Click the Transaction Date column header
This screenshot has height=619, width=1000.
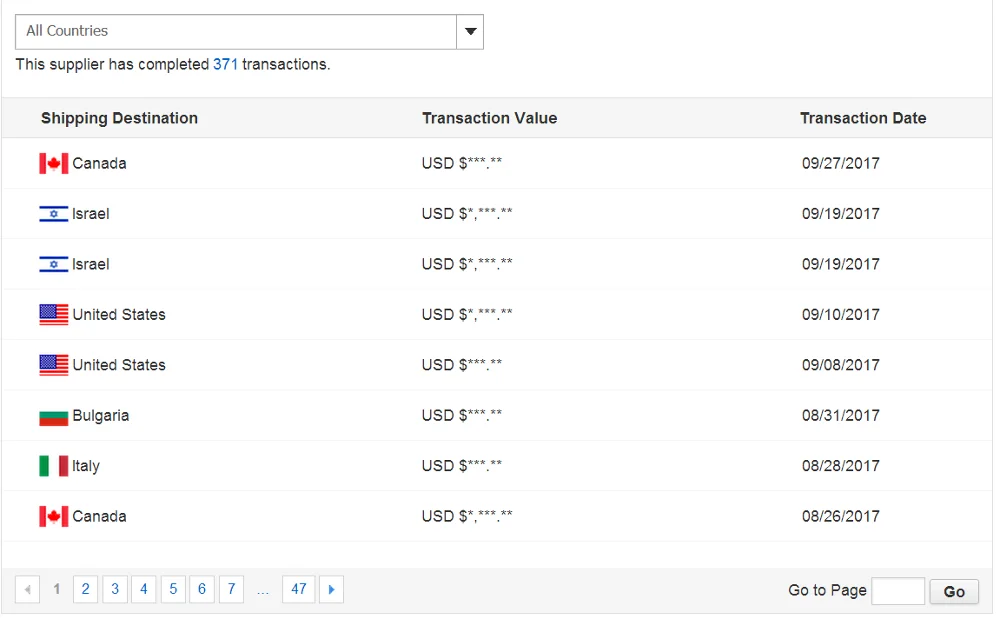pos(863,119)
